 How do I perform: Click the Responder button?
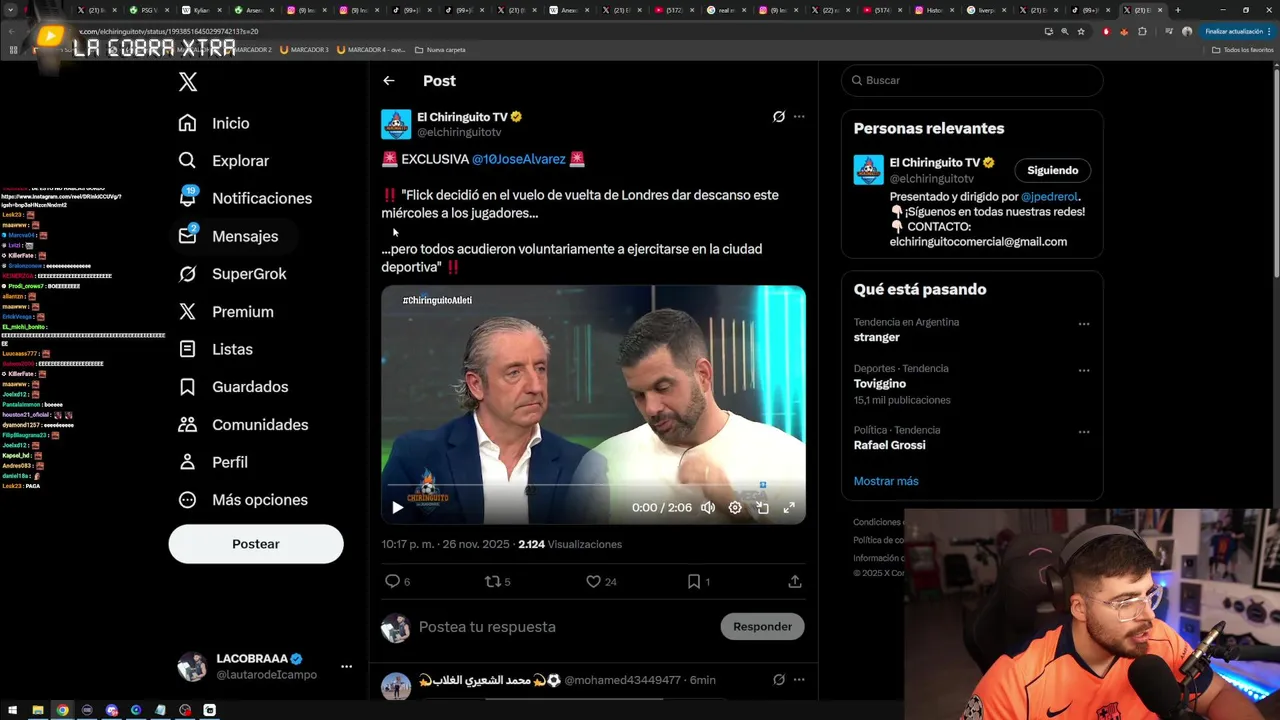762,627
